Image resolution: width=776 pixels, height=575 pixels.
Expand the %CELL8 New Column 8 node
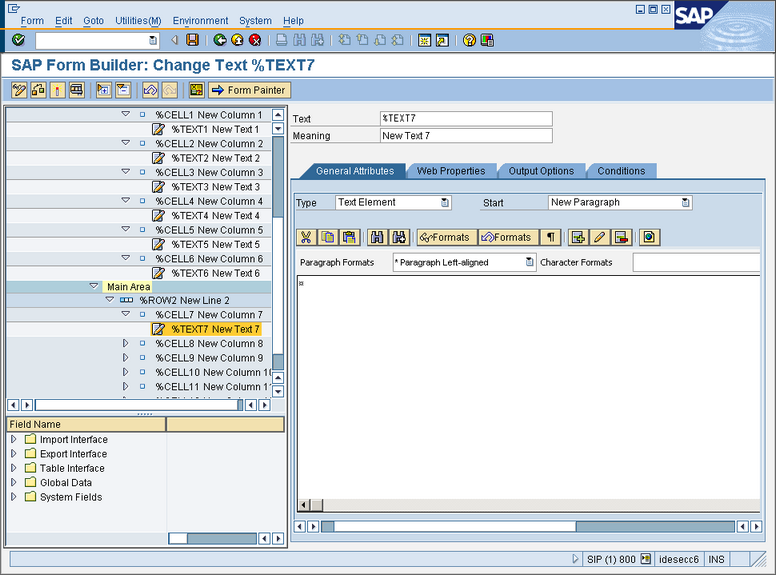[x=125, y=343]
